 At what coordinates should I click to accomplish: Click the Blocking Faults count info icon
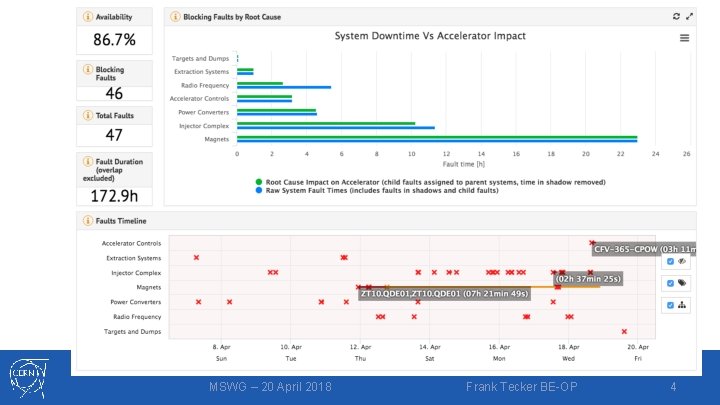[x=88, y=69]
